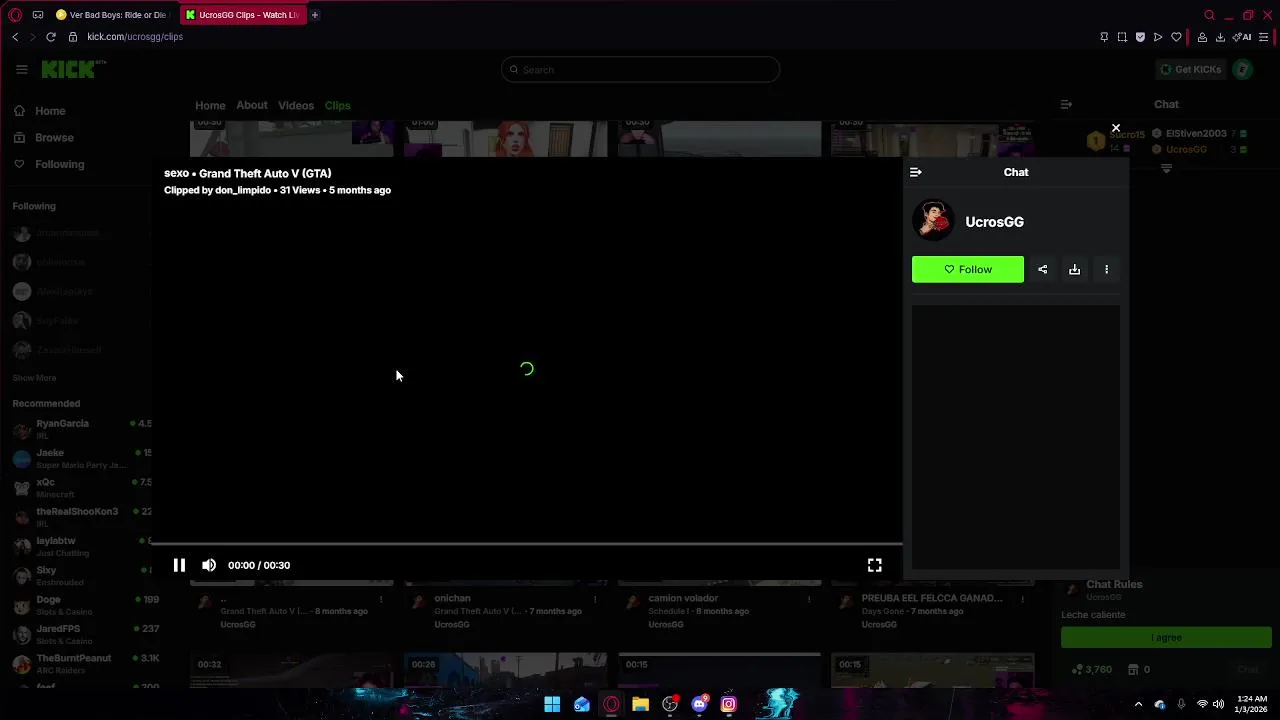Reload the page in the browser
This screenshot has height=720, width=1280.
coord(50,37)
